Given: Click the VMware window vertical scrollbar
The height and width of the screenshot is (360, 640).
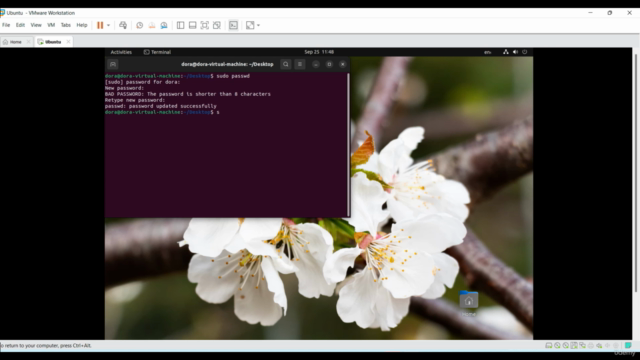Looking at the screenshot, I should (636, 173).
